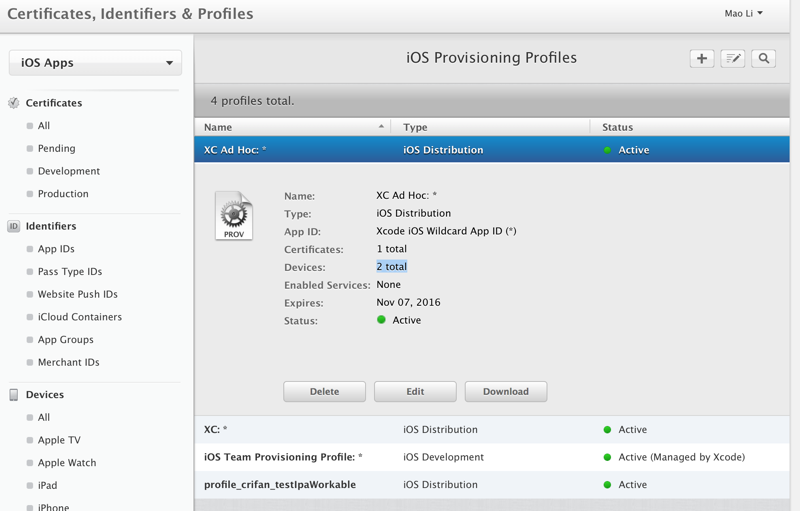Click the Devices section phone icon
The image size is (800, 511).
(14, 395)
